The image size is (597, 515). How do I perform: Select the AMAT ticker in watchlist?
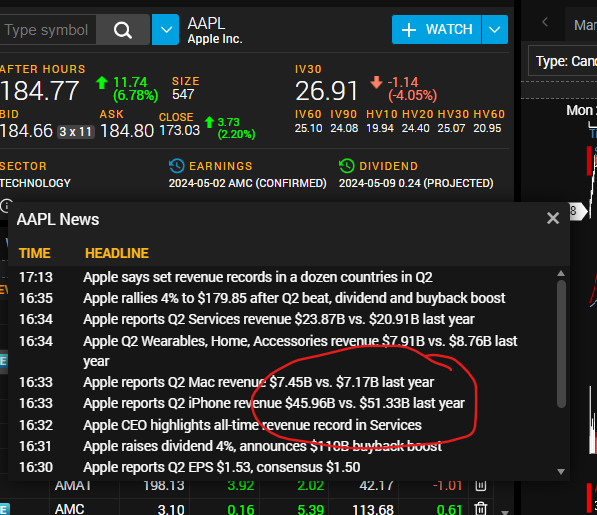point(73,486)
